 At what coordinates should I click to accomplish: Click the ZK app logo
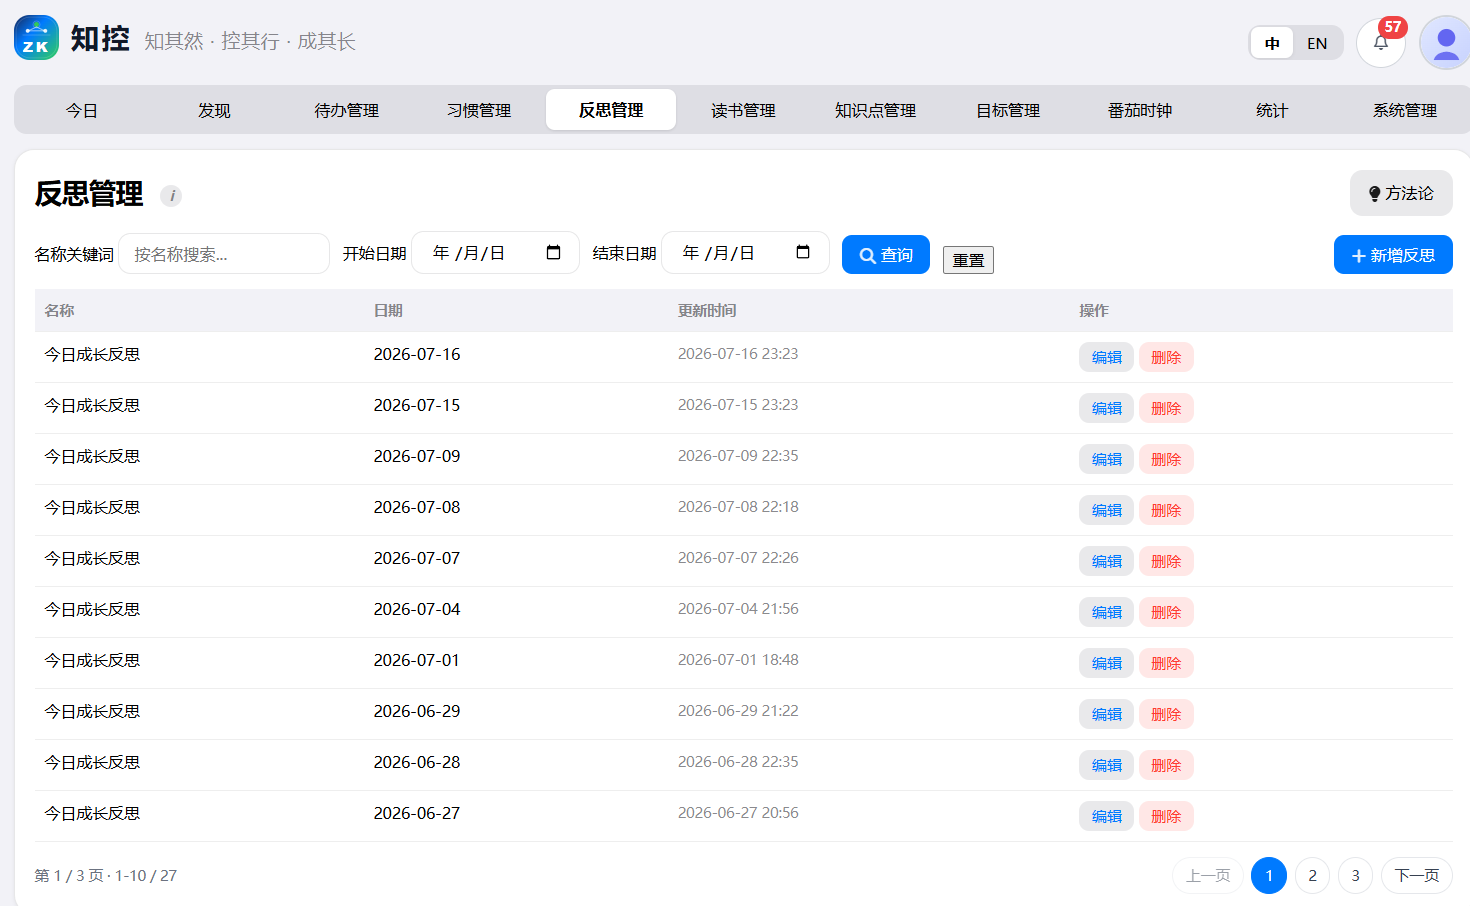36,38
